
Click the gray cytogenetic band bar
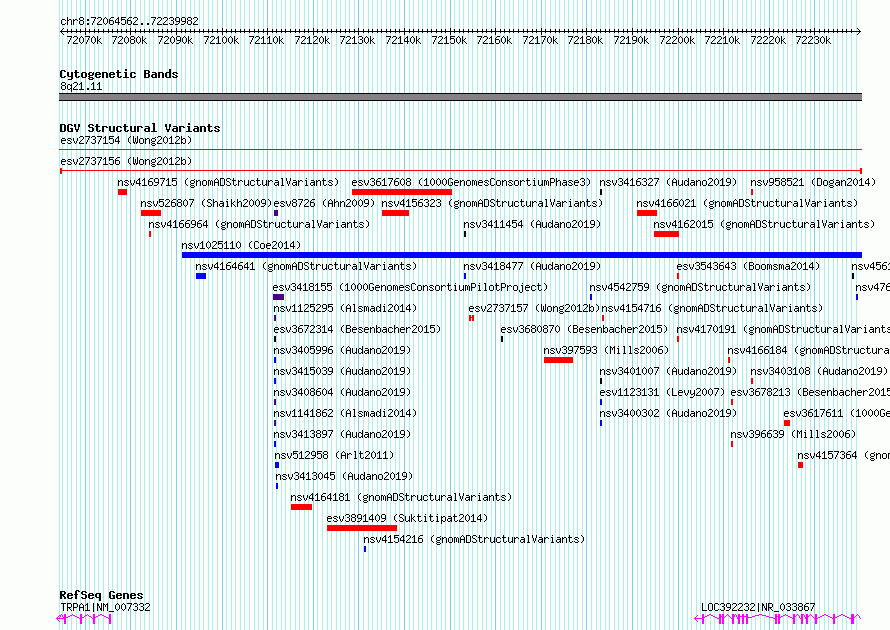pos(460,97)
